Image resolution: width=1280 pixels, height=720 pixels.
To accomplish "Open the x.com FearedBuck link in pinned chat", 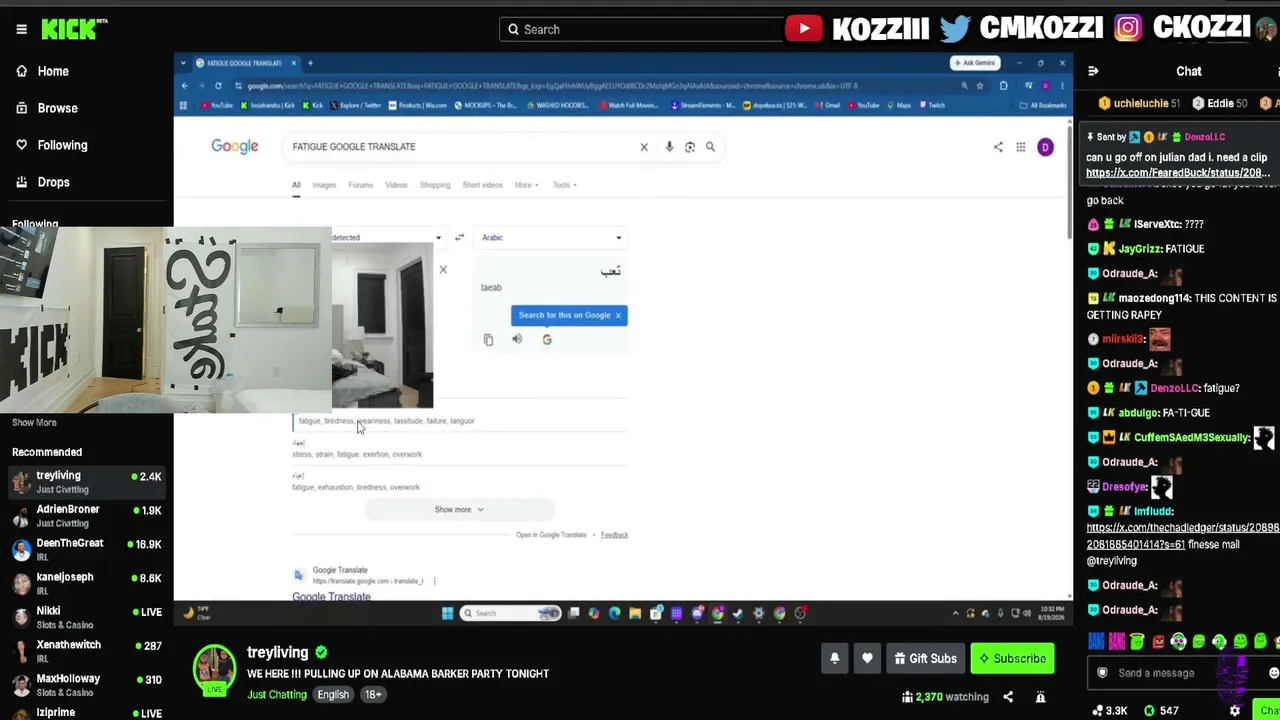I will [x=1178, y=173].
